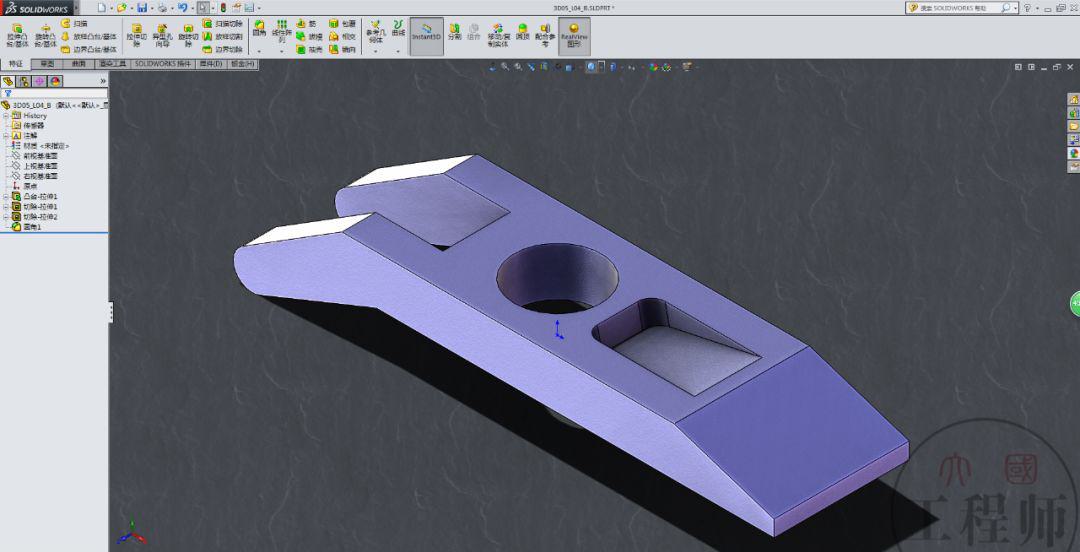Expand the 切除-拉伸2 feature node
The height and width of the screenshot is (552, 1080).
pos(5,217)
